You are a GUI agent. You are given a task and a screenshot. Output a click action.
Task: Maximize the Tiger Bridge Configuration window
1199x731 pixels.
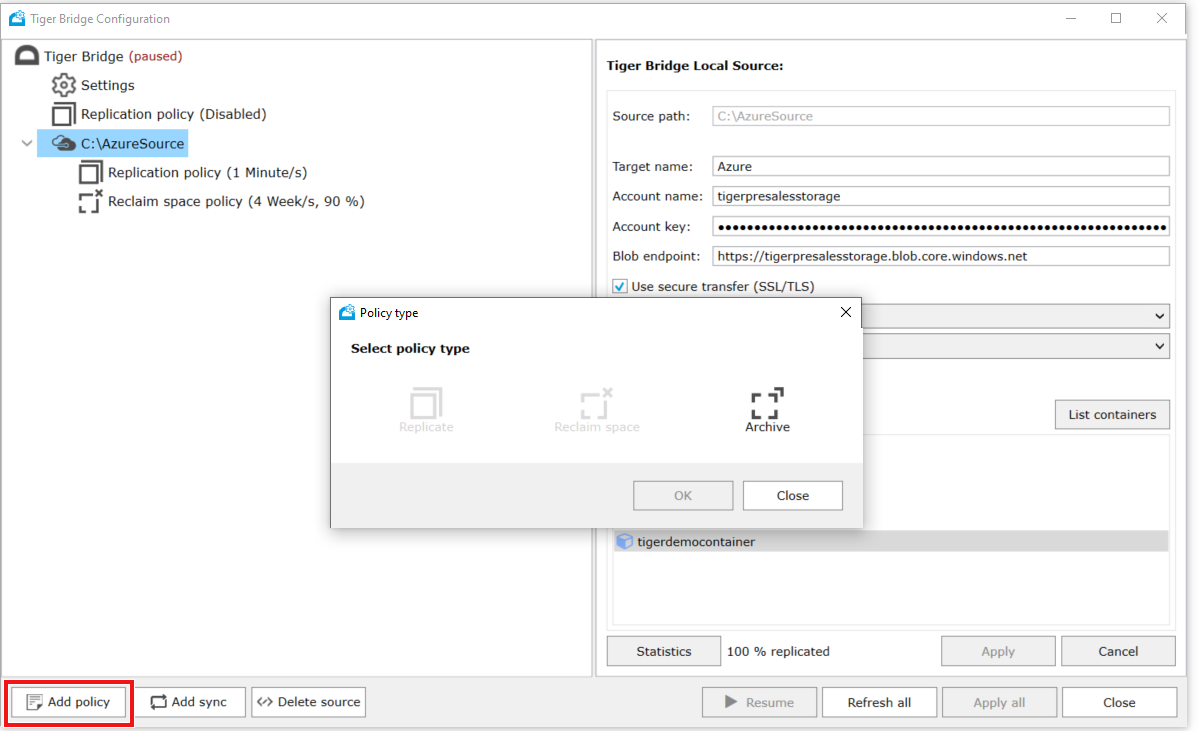[x=1116, y=18]
